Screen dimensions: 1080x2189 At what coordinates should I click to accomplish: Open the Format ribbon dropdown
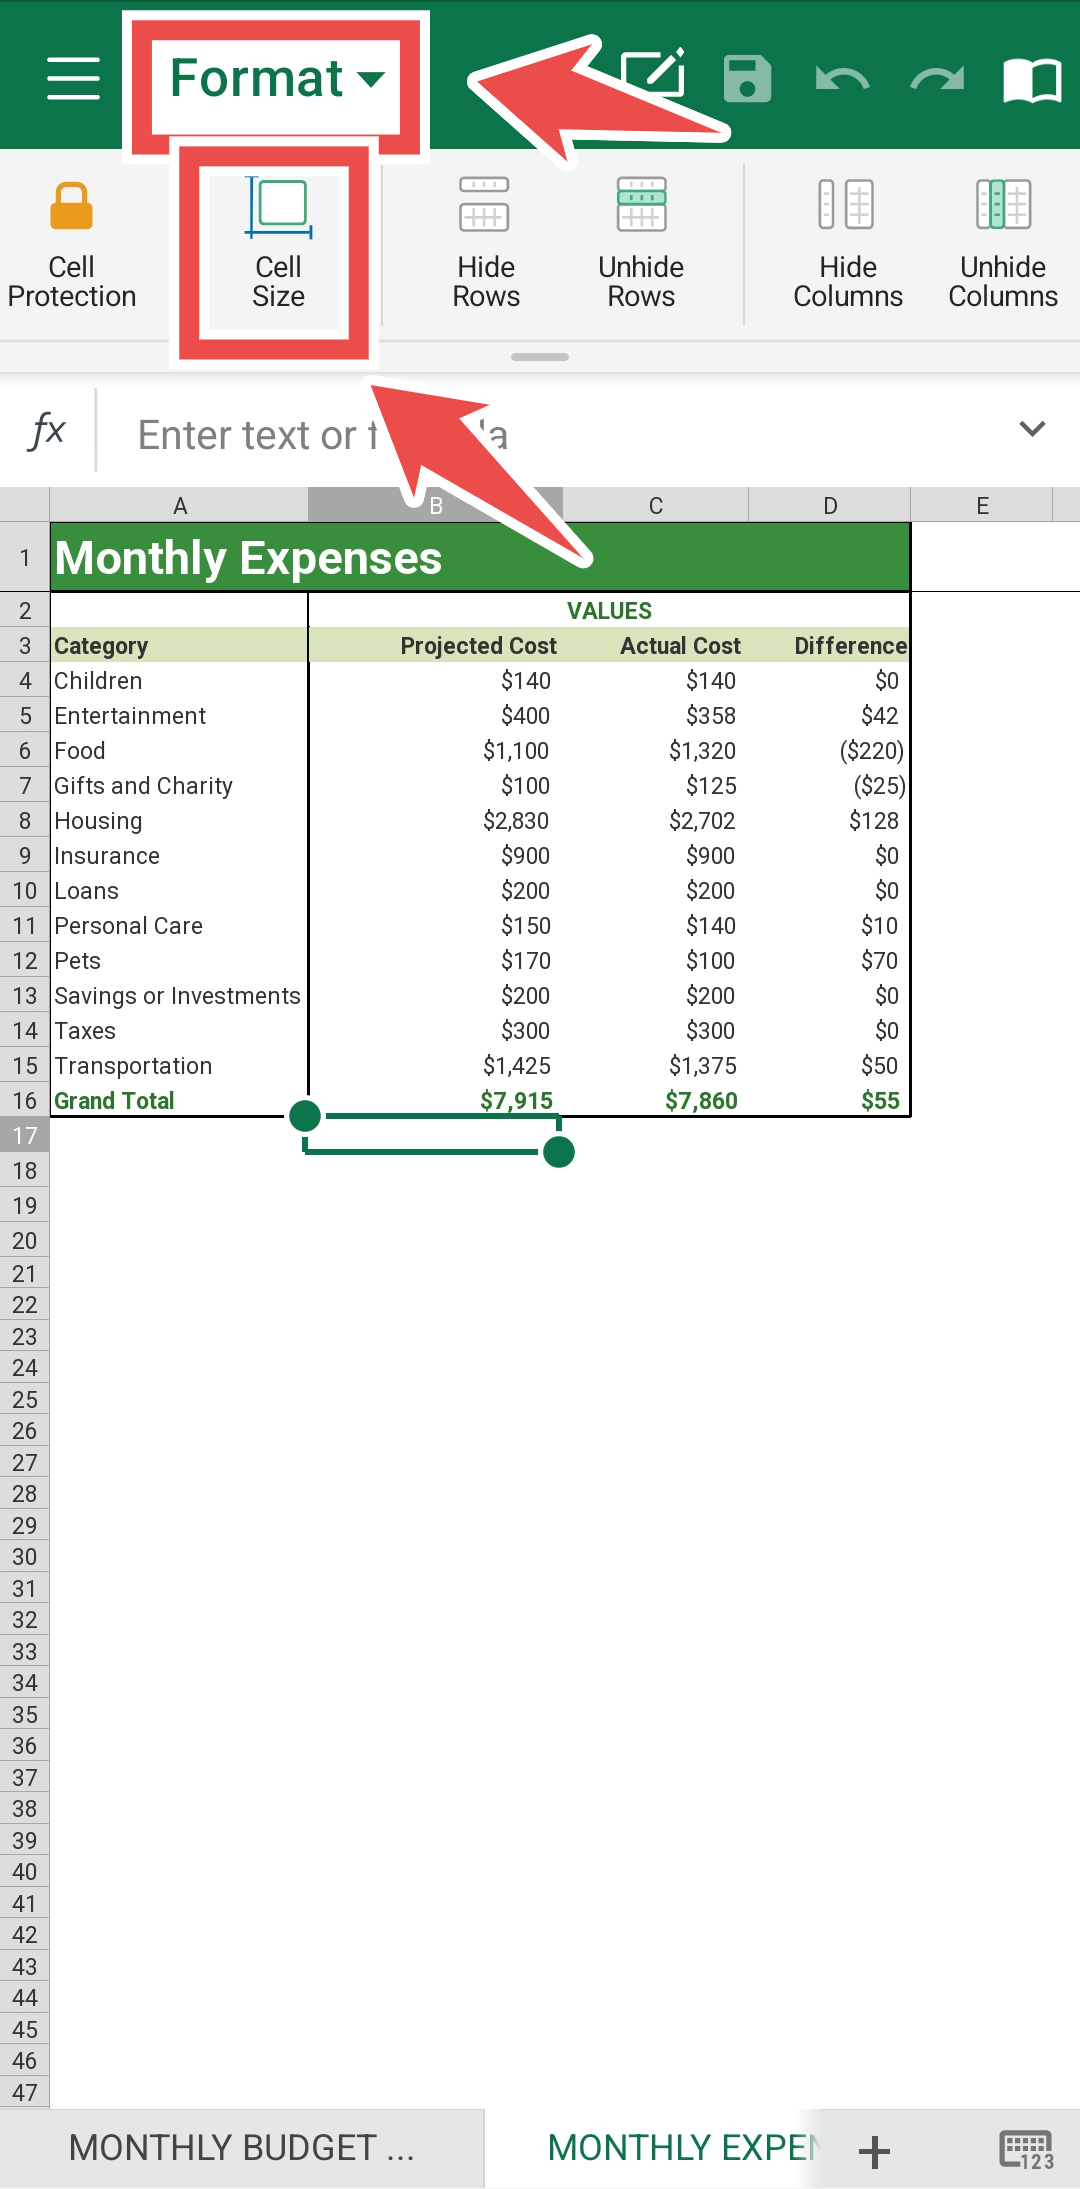click(x=277, y=78)
